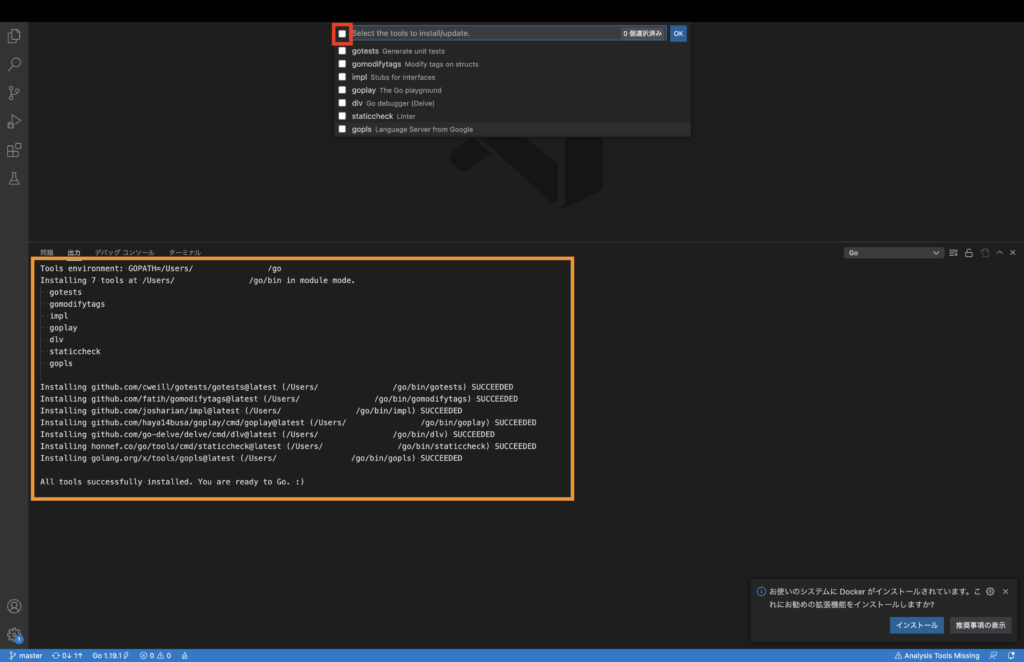Open the Go output channel dropdown
Image resolution: width=1024 pixels, height=662 pixels.
click(893, 253)
